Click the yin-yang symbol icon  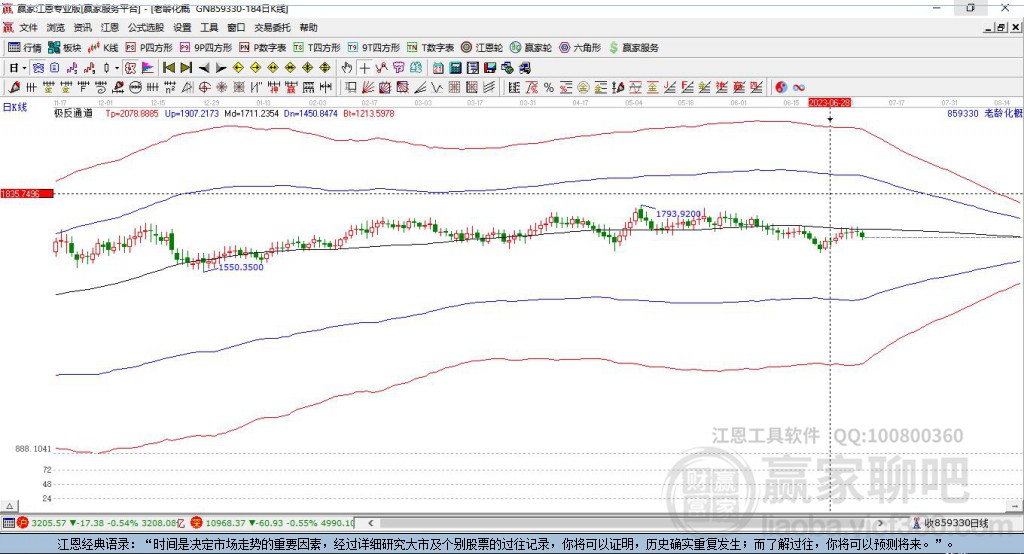point(781,87)
